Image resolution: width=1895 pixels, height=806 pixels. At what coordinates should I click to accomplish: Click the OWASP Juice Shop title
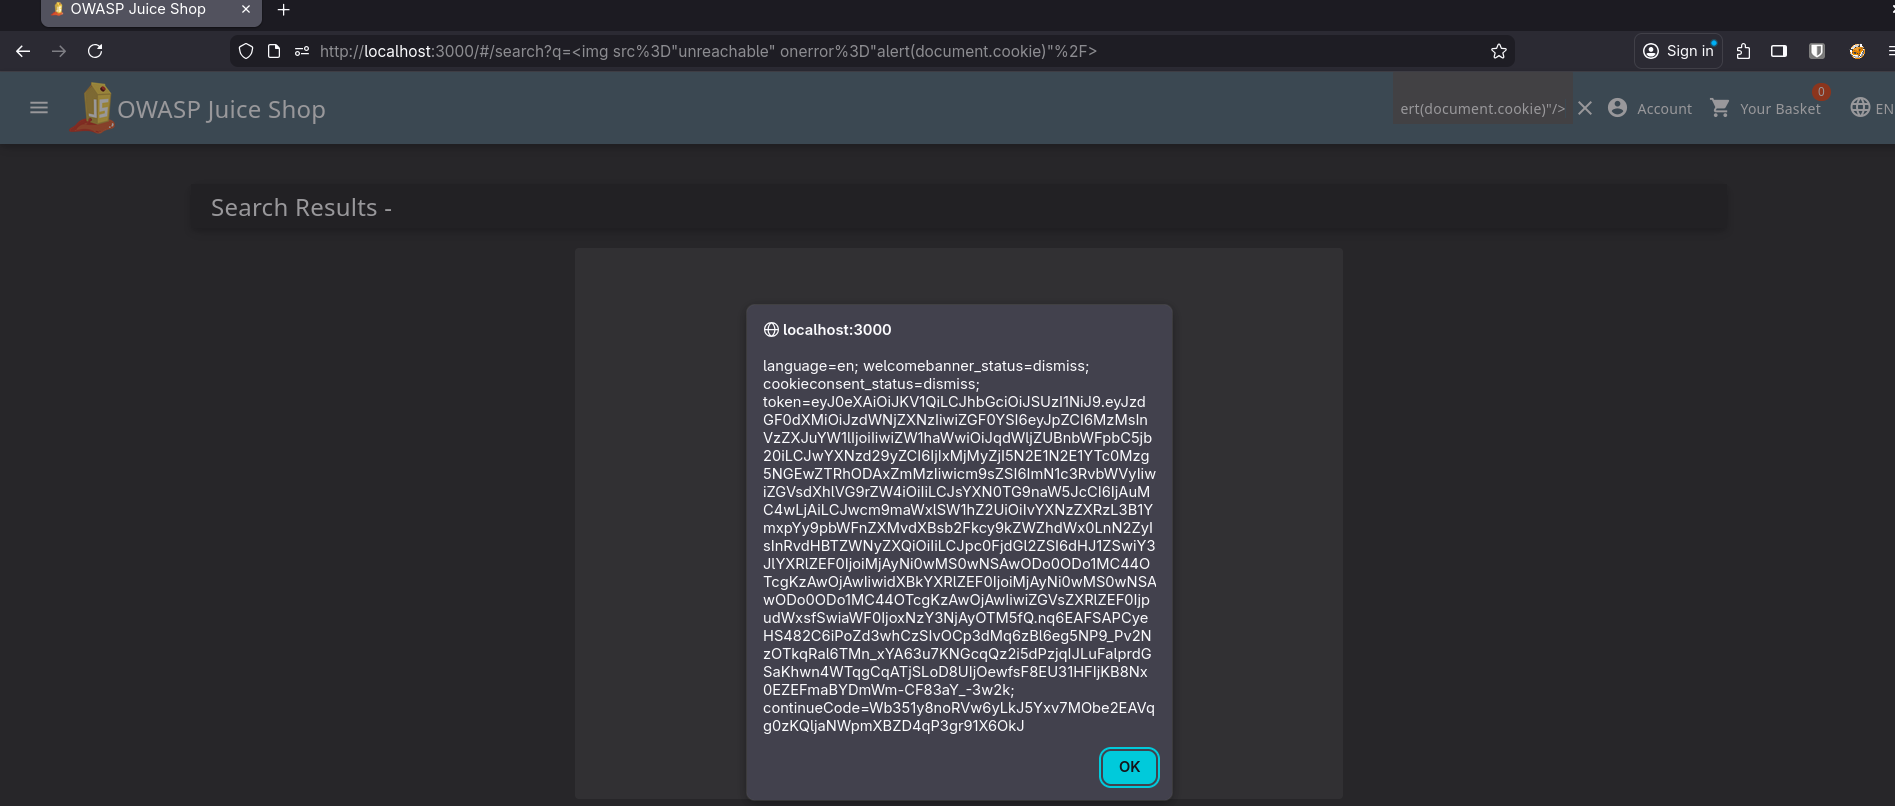pos(221,109)
